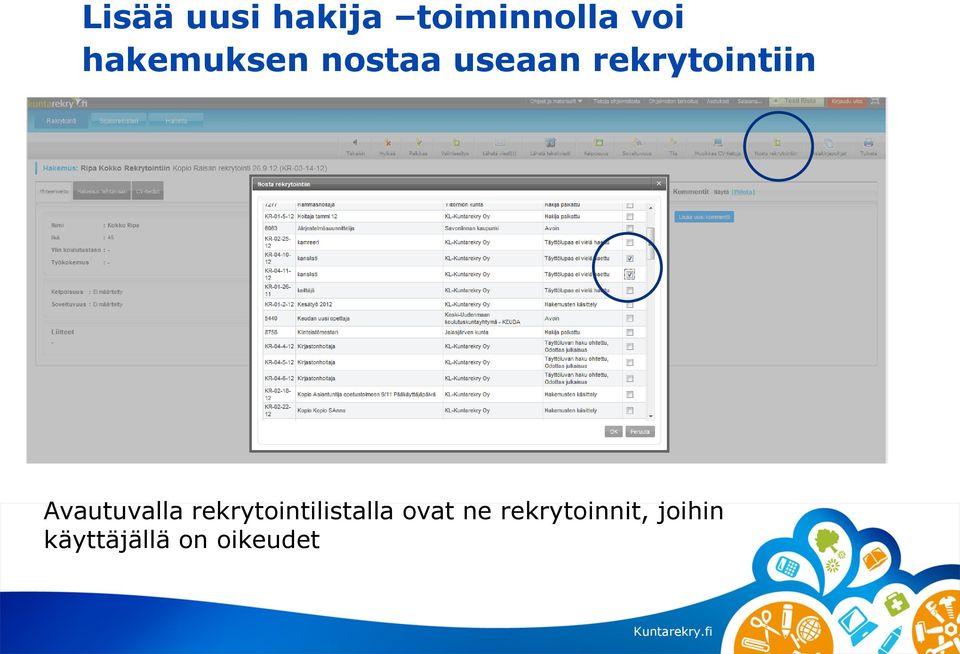This screenshot has width=960, height=654.
Task: Click the Piilota comments link
Action: (x=743, y=192)
